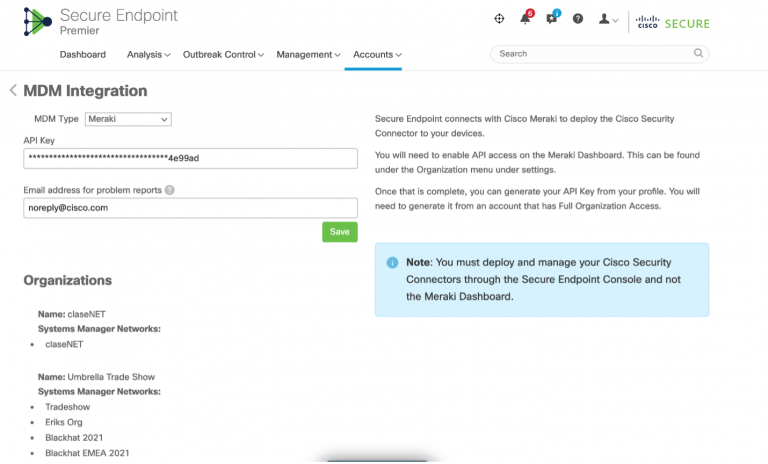
Task: Click the problem reports email field
Action: pyautogui.click(x=190, y=208)
